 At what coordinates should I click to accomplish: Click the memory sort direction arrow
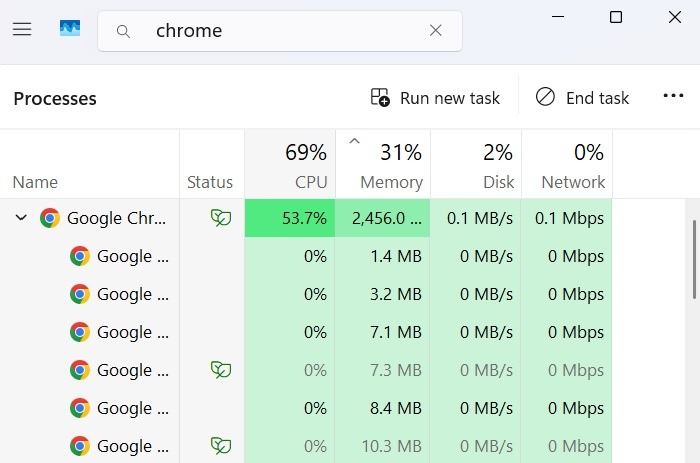click(354, 141)
